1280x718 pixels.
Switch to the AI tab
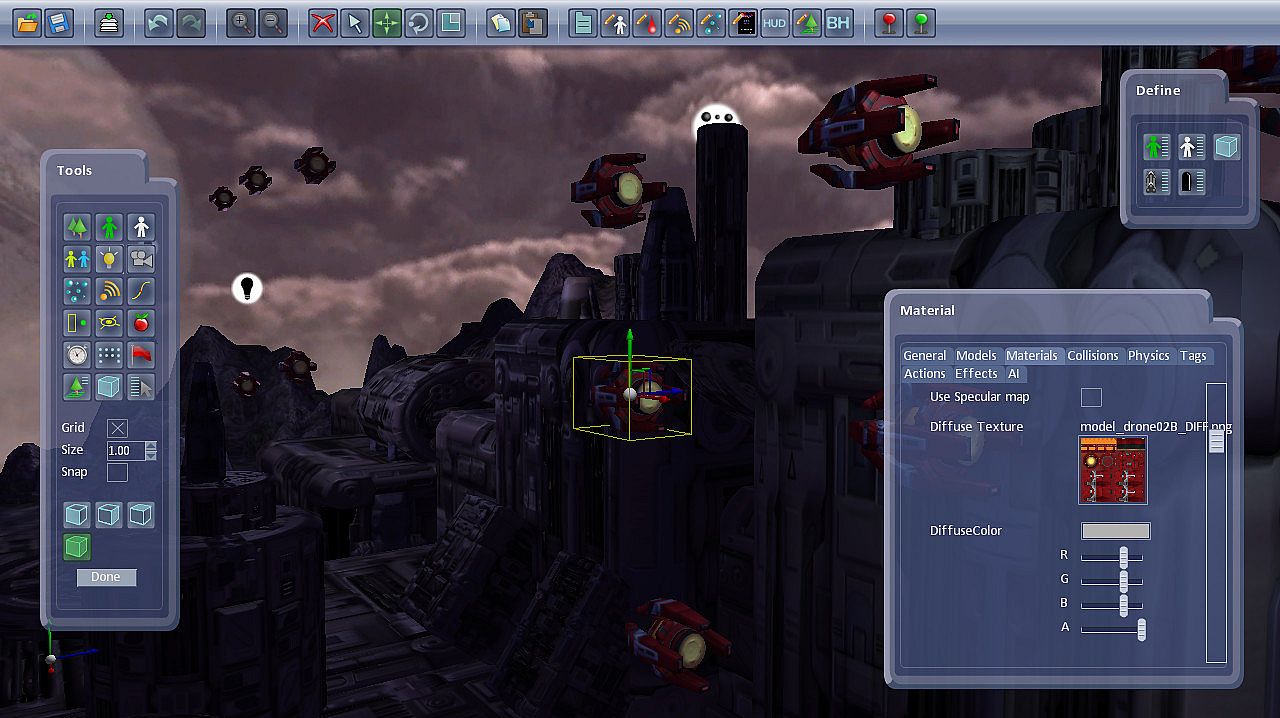(x=1014, y=373)
